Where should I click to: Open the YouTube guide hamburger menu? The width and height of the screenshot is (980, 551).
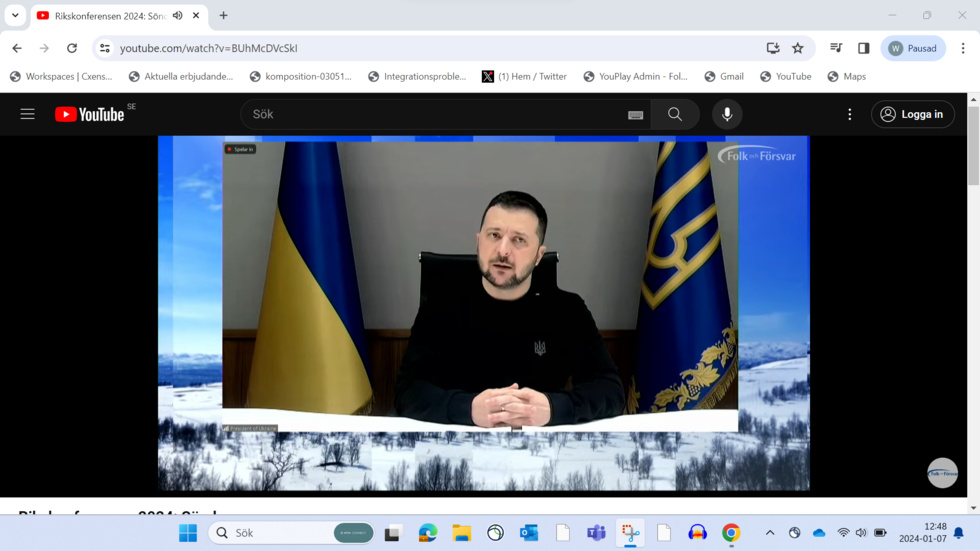tap(28, 114)
